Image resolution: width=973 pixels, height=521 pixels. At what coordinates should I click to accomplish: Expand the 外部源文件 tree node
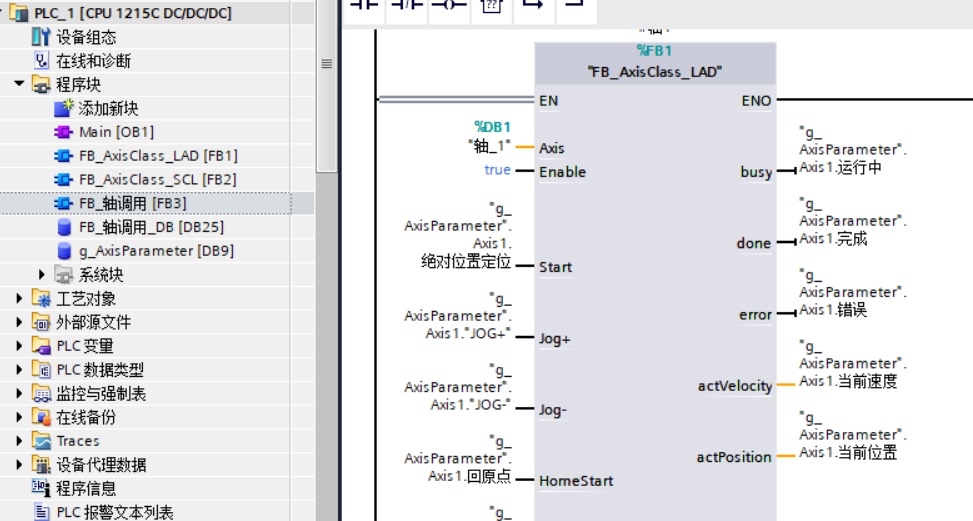tap(19, 322)
